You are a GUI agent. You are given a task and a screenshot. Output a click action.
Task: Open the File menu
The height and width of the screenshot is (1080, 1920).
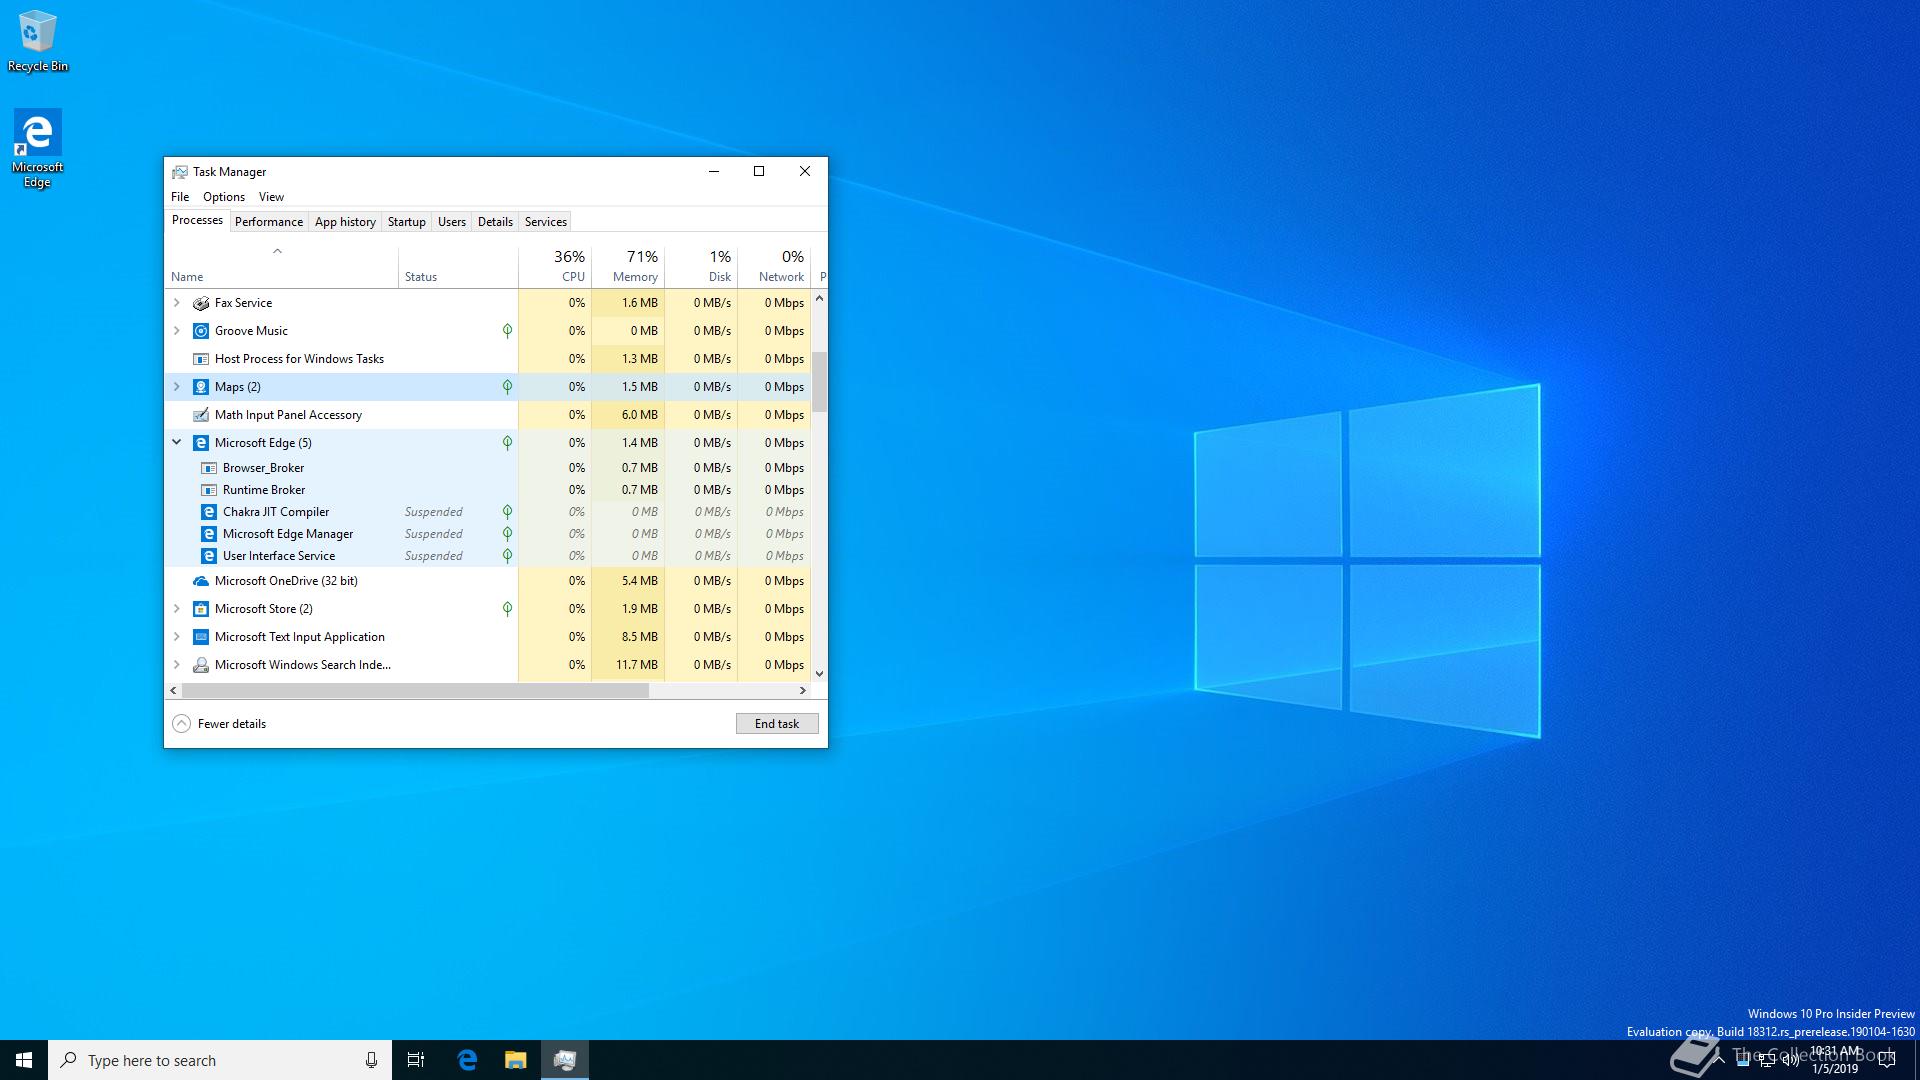(180, 197)
